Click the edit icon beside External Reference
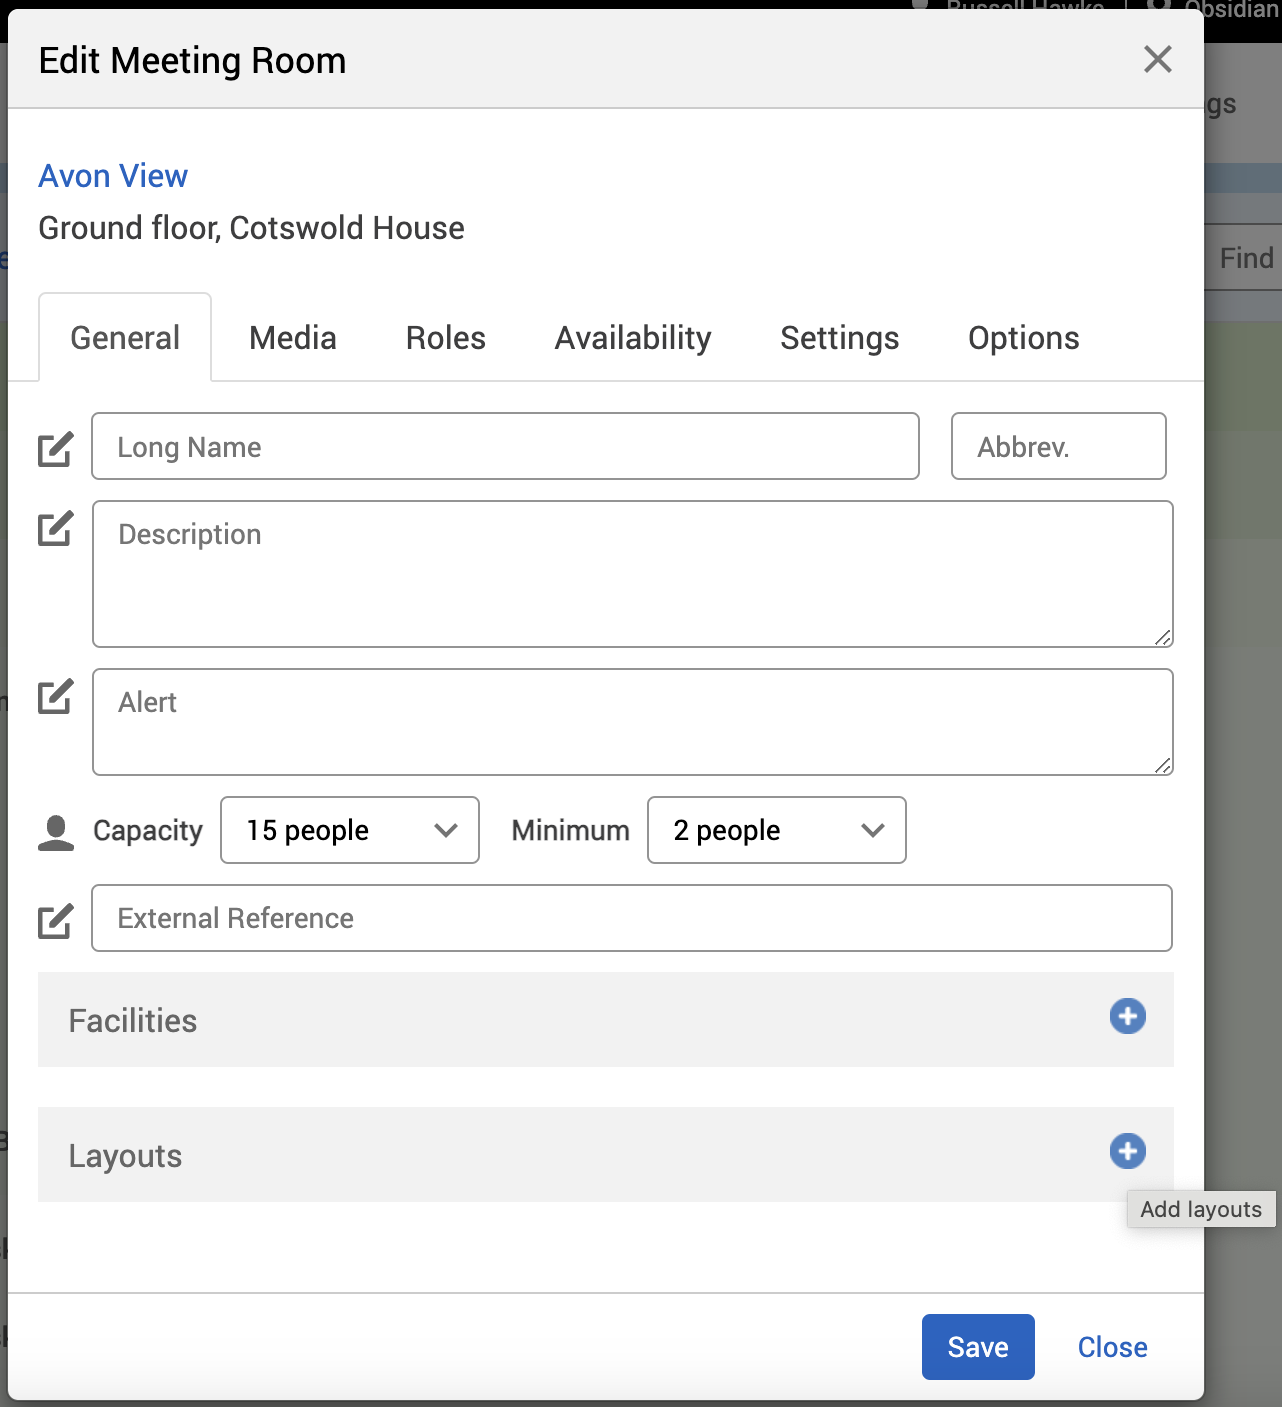 coord(55,920)
